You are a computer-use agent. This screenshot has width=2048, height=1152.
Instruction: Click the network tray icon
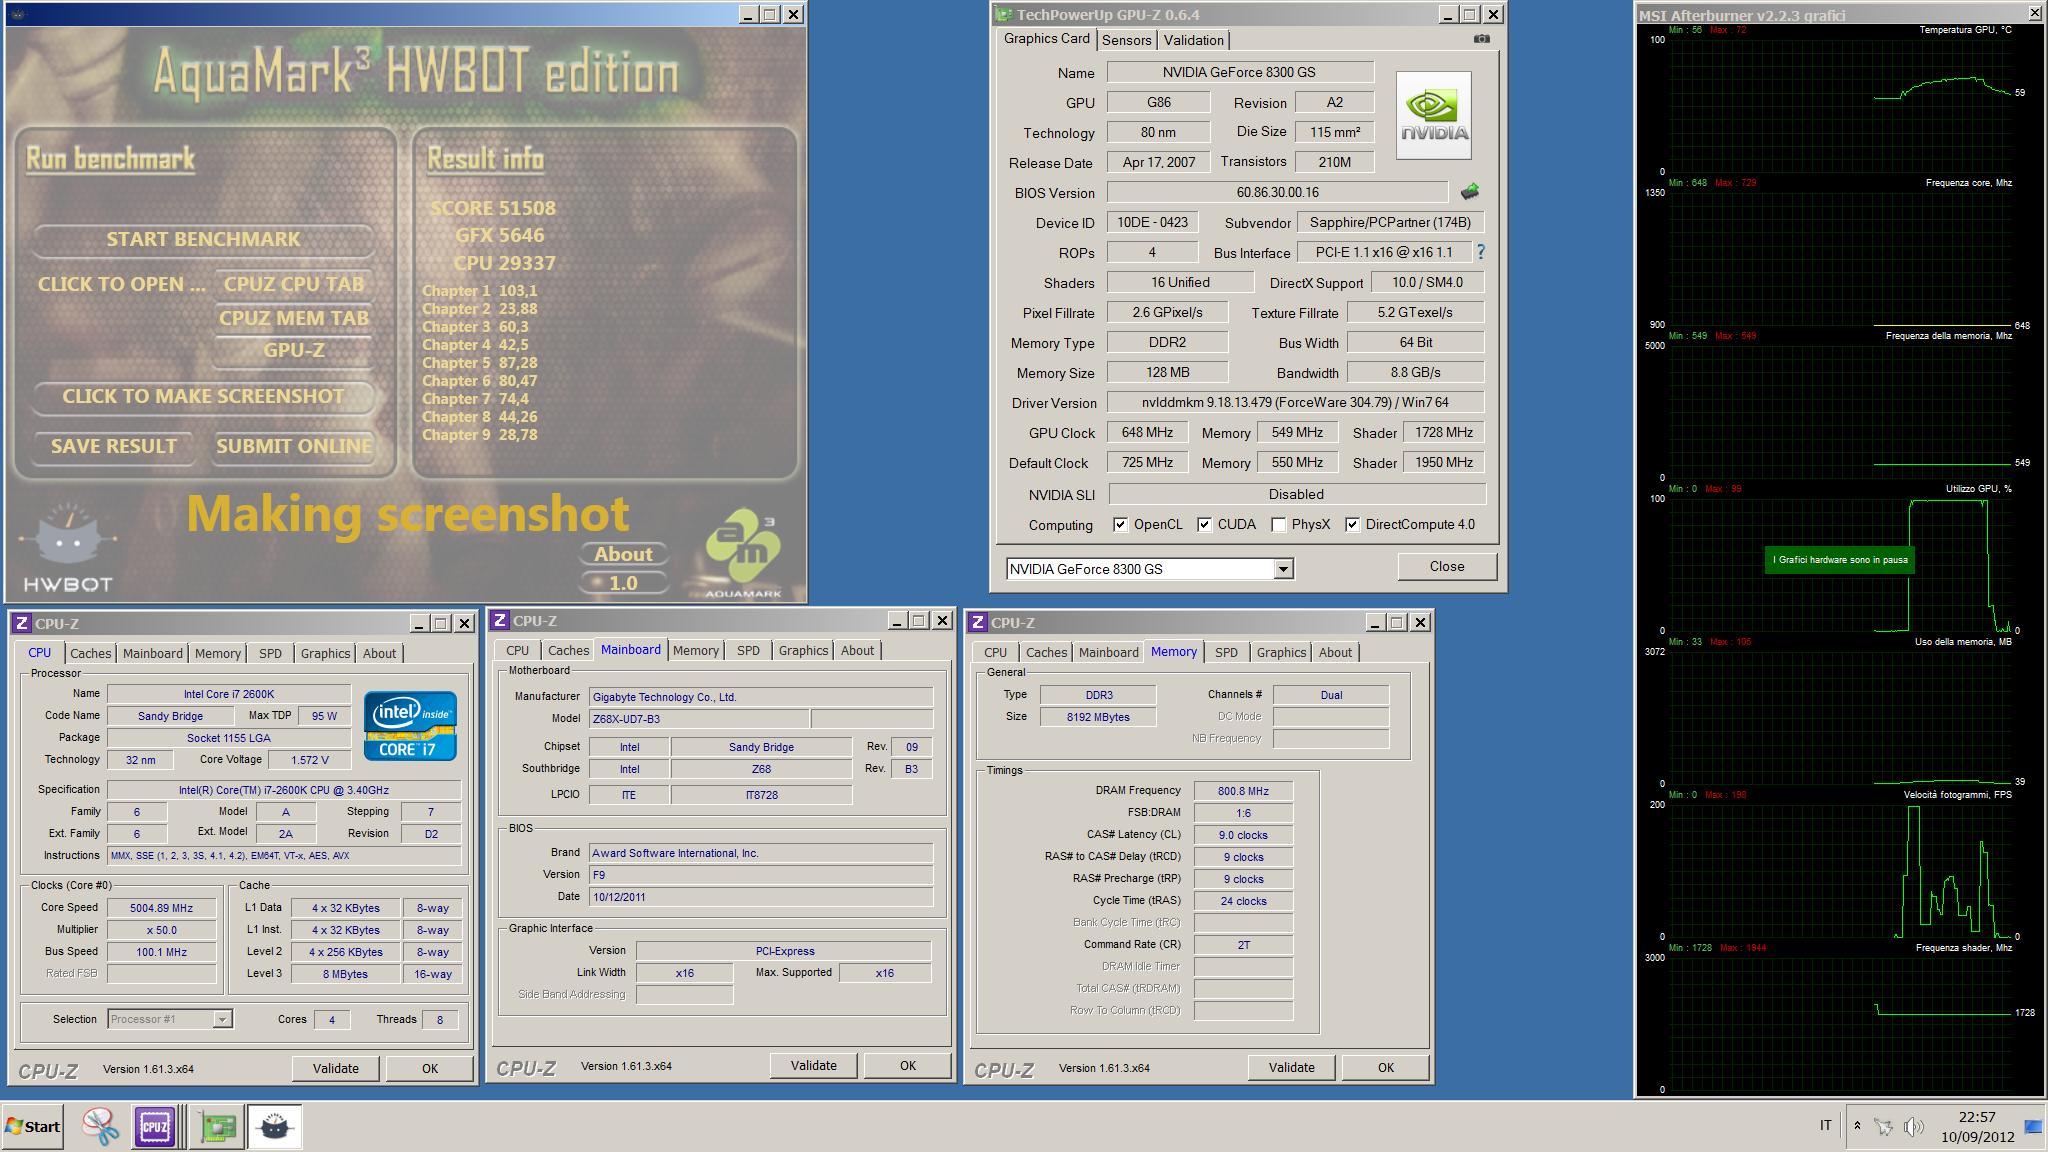pos(1883,1127)
